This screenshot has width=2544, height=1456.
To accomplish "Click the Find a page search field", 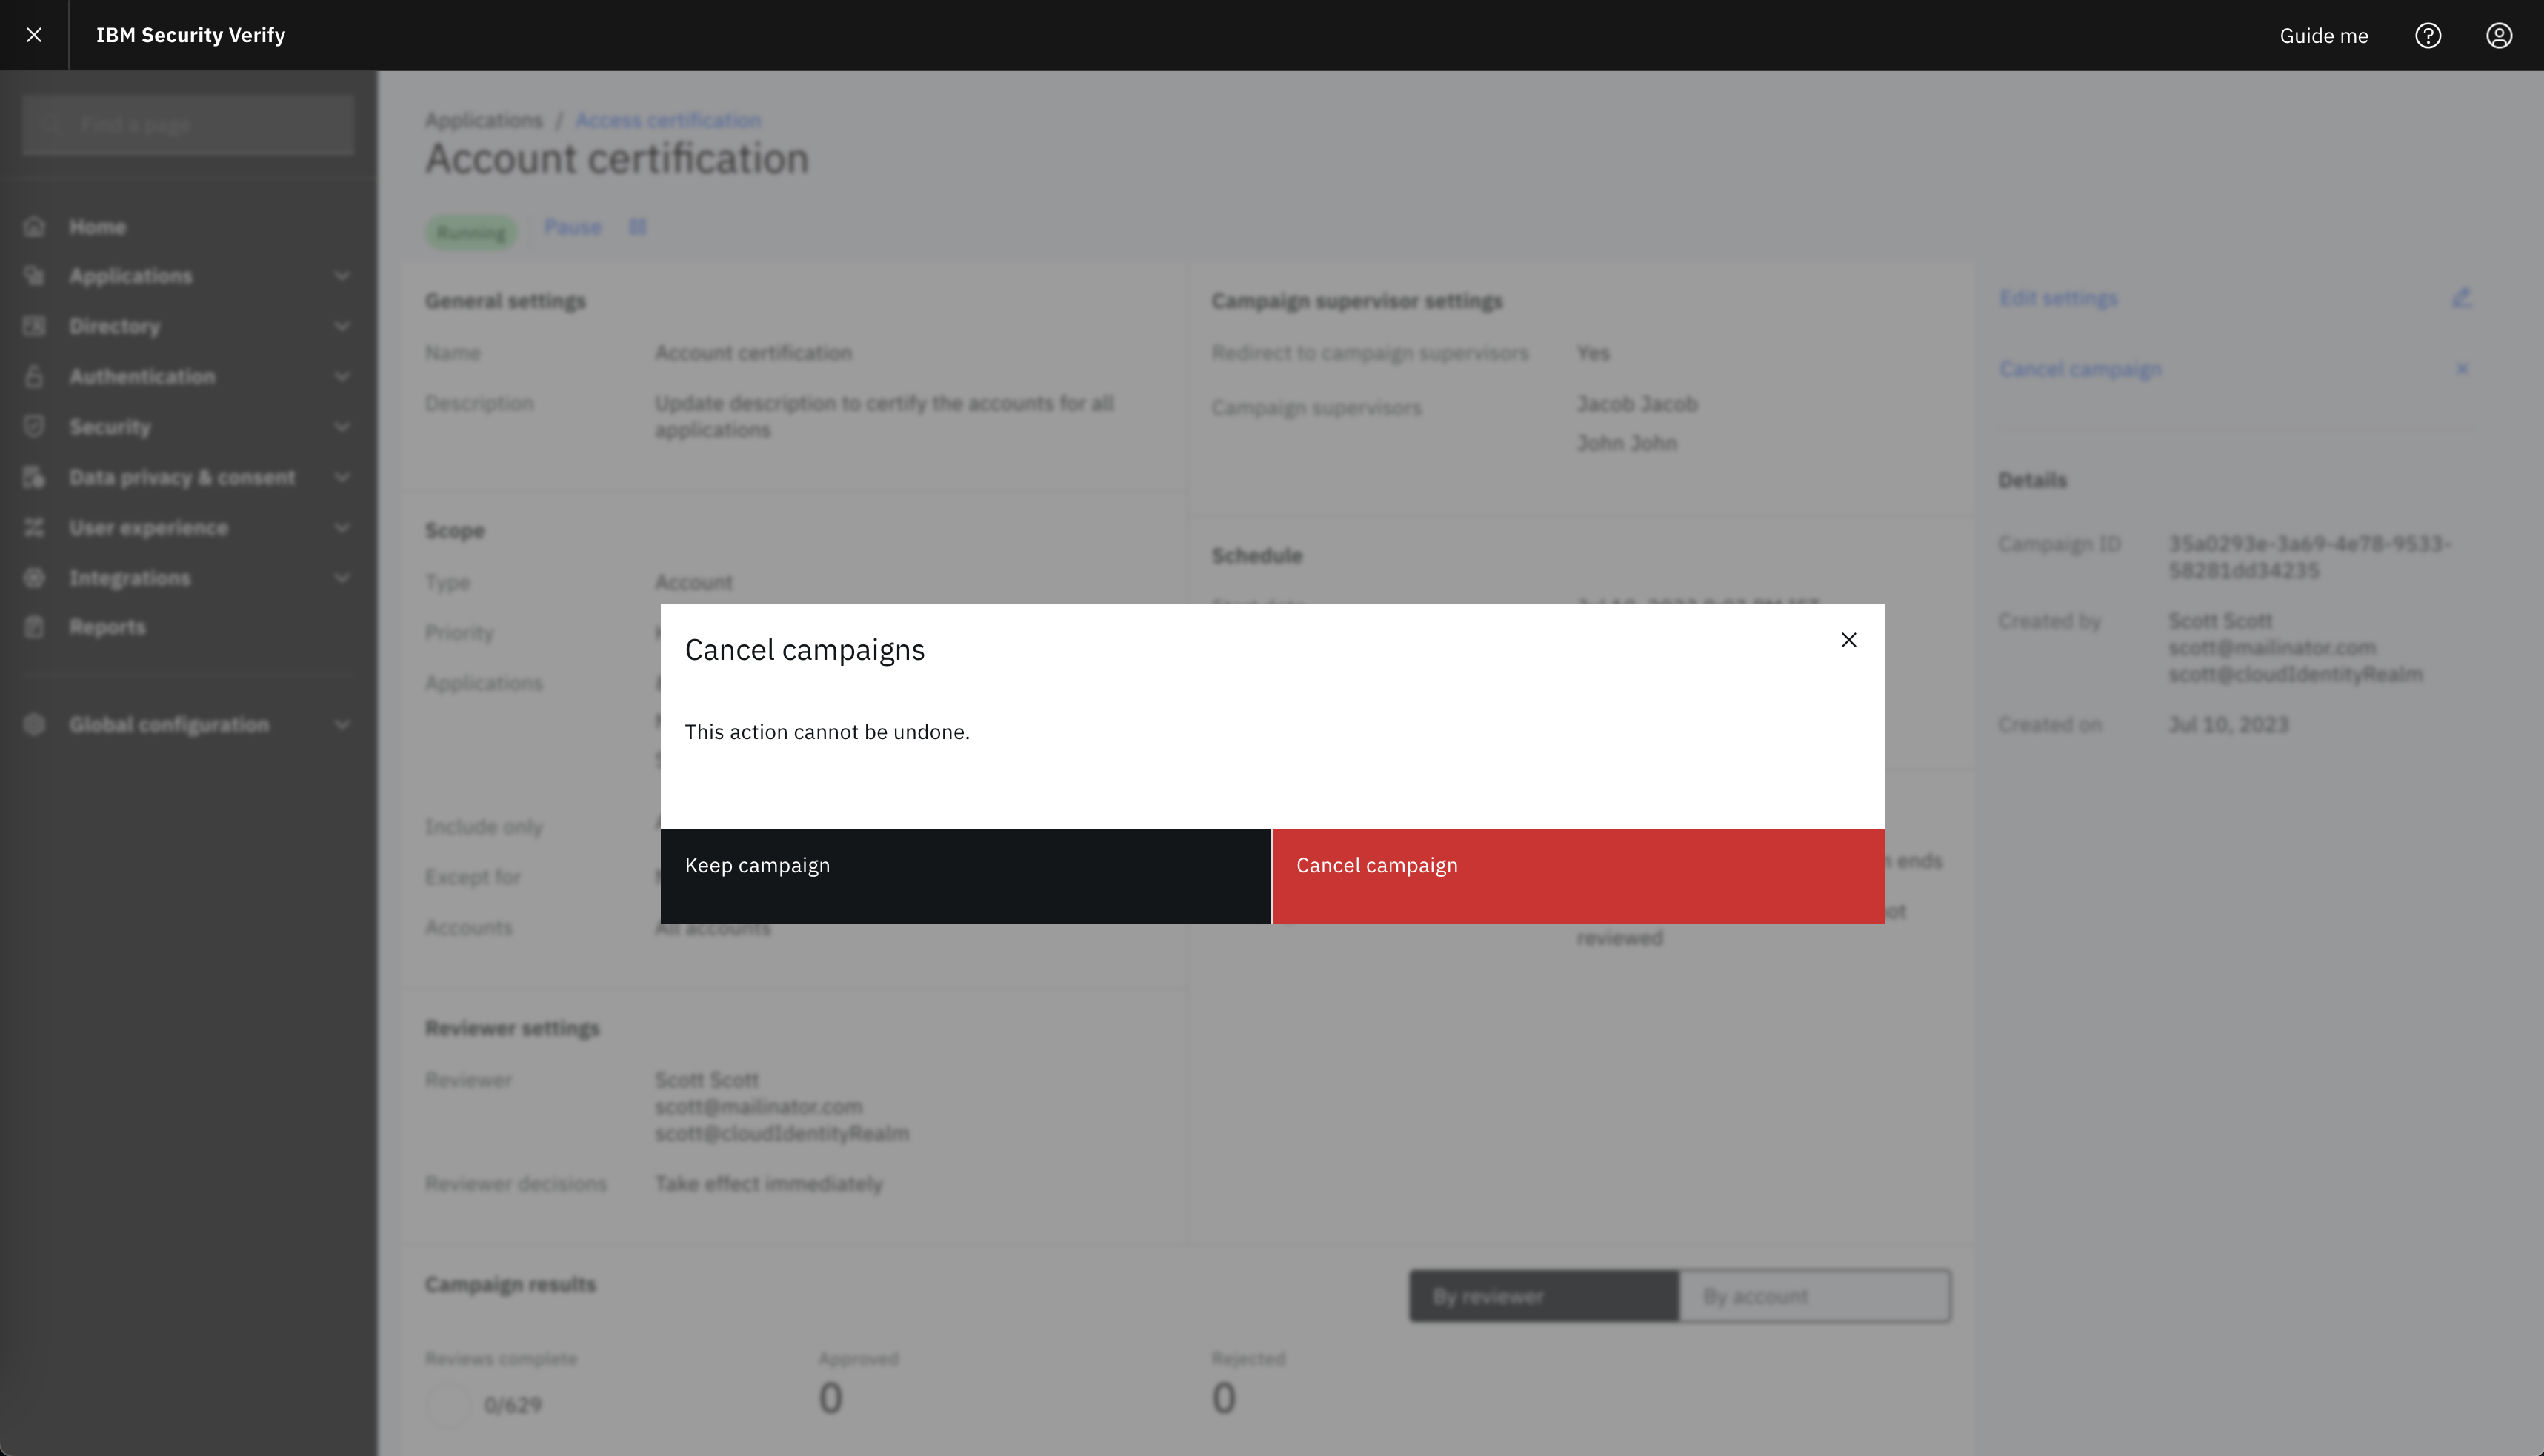I will point(188,125).
